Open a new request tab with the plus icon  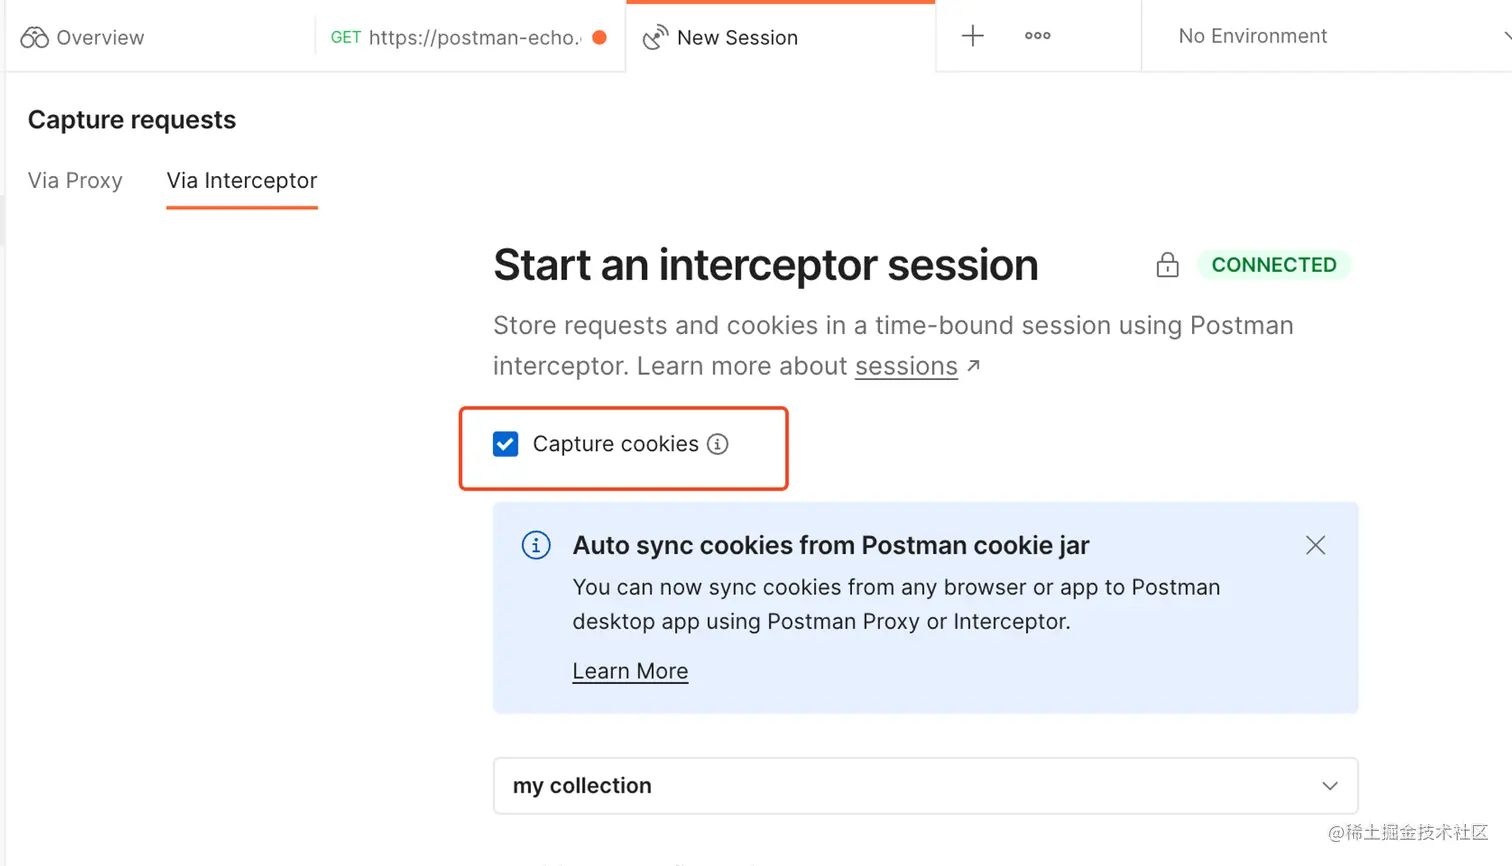click(971, 36)
